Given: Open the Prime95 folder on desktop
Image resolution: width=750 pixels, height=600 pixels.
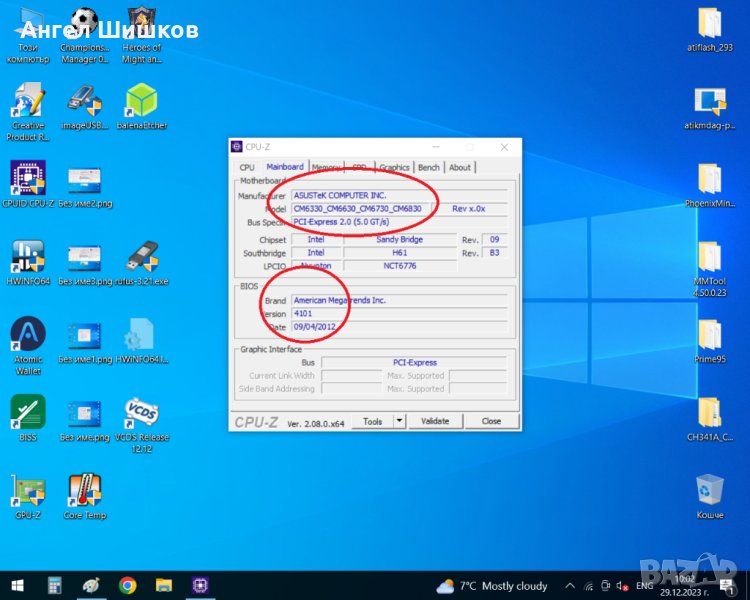Looking at the screenshot, I should (709, 336).
